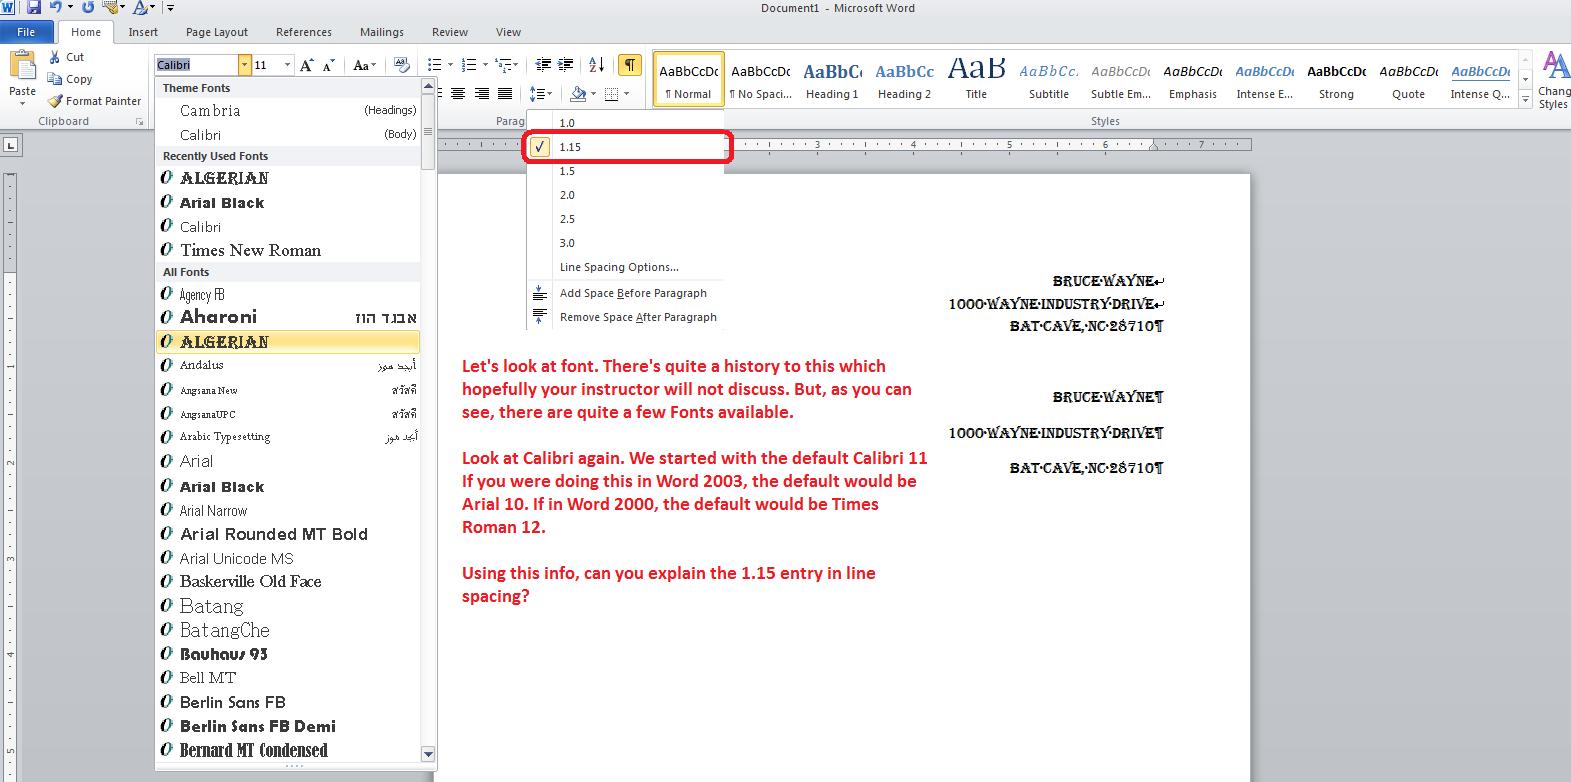Click the Shrink Font icon
Image resolution: width=1571 pixels, height=782 pixels.
pyautogui.click(x=329, y=65)
